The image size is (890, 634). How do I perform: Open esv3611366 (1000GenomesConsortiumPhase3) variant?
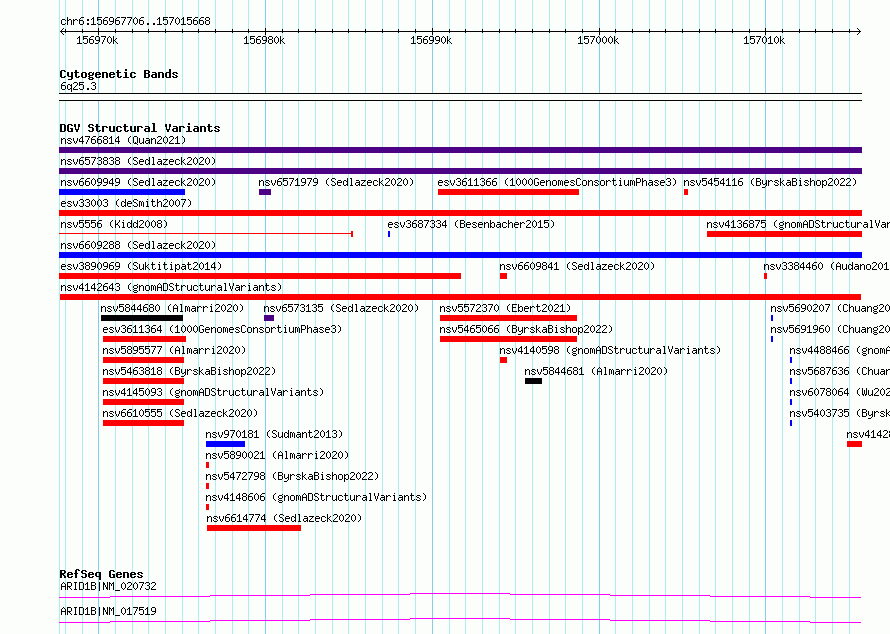(x=557, y=182)
